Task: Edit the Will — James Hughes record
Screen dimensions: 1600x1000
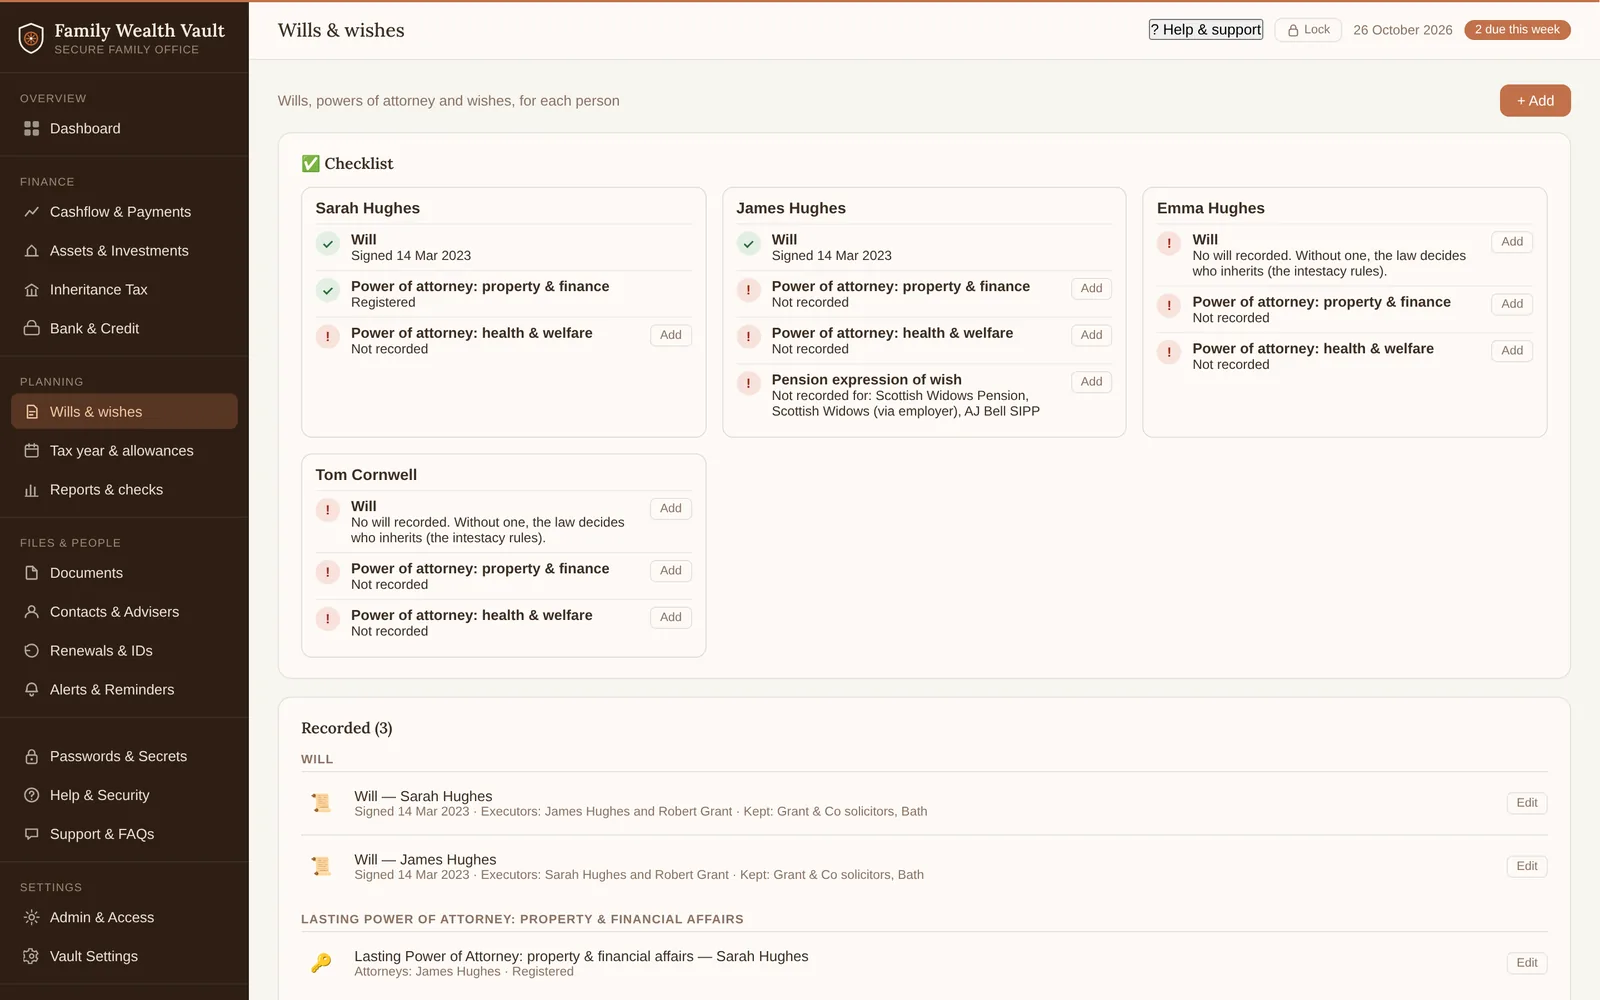Action: (1527, 866)
